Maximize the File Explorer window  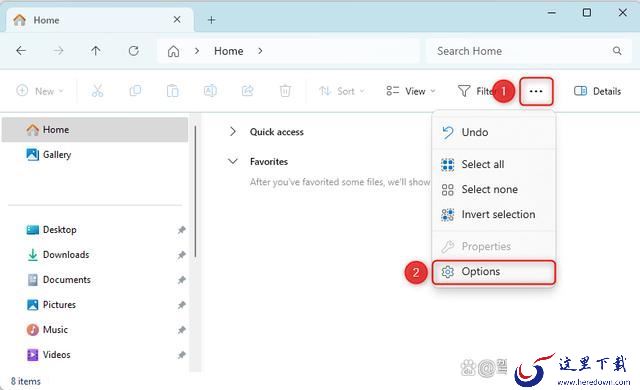[x=587, y=13]
